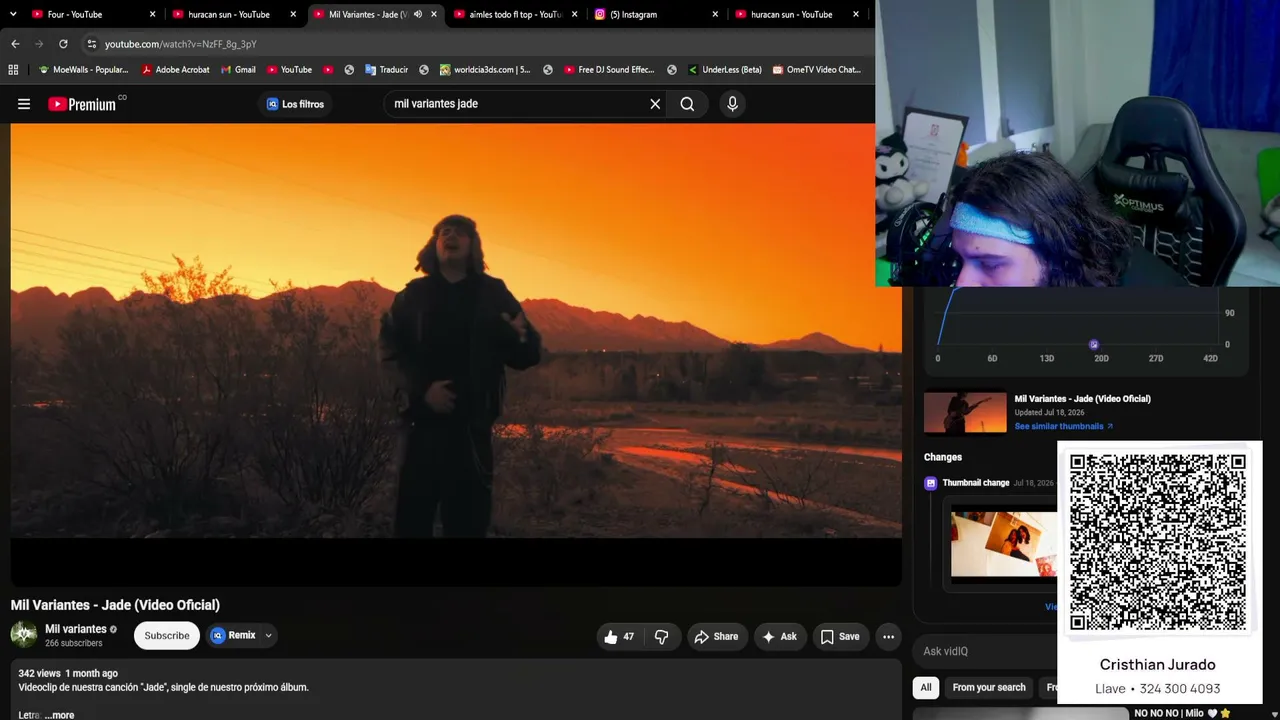The height and width of the screenshot is (720, 1280).
Task: Click the Thumbnail change label
Action: click(976, 483)
